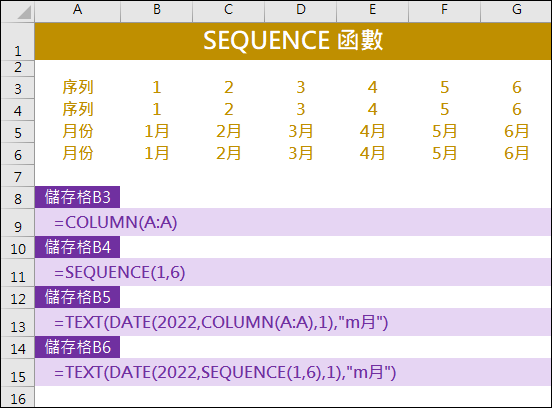This screenshot has height=408, width=552.
Task: Click the 儲存格B4 label cell
Action: 77,247
